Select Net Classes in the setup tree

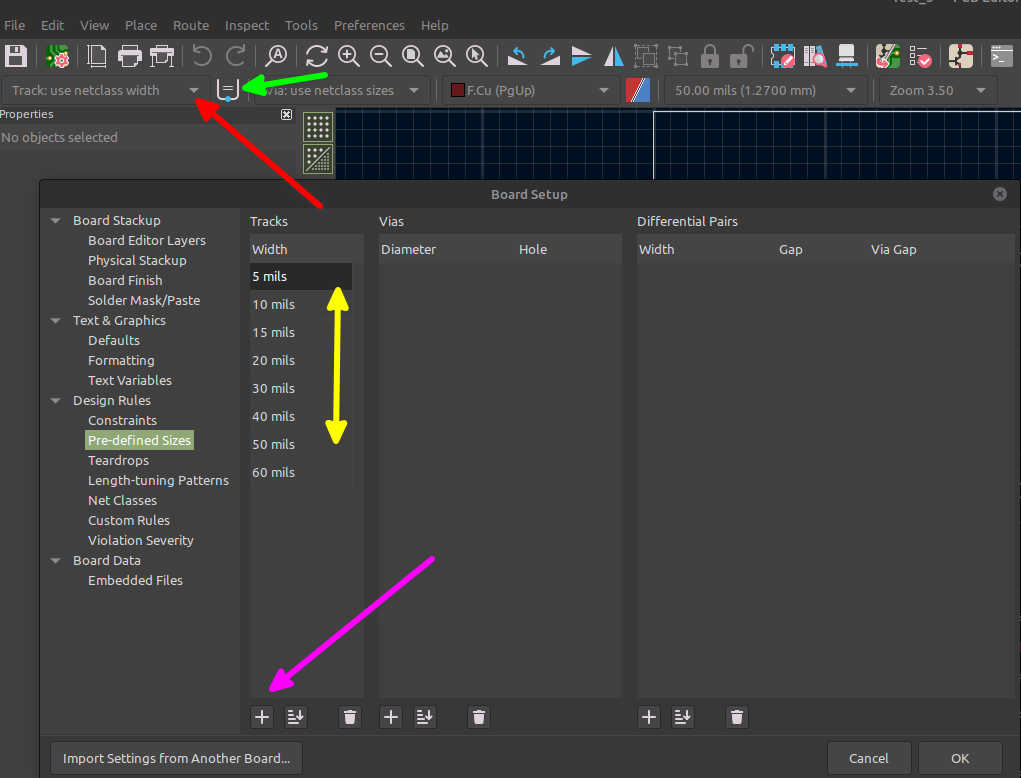point(122,500)
